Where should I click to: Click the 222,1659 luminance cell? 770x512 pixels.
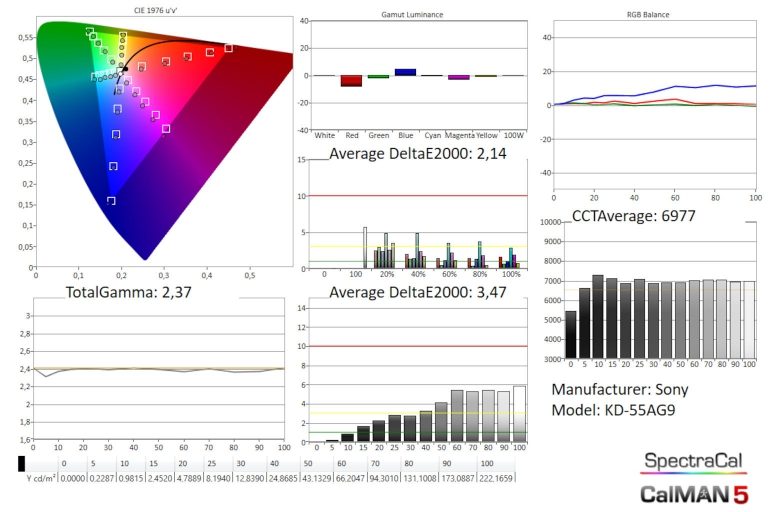[499, 480]
